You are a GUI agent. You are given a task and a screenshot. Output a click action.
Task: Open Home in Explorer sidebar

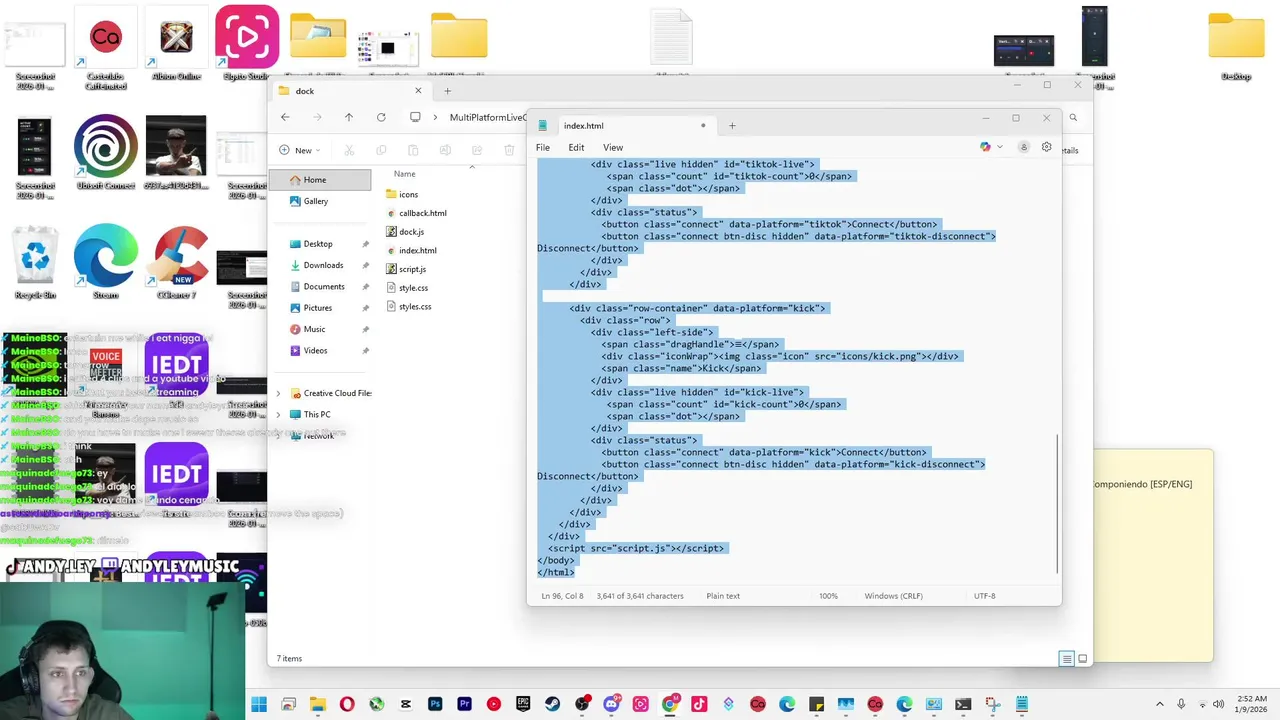coord(320,180)
